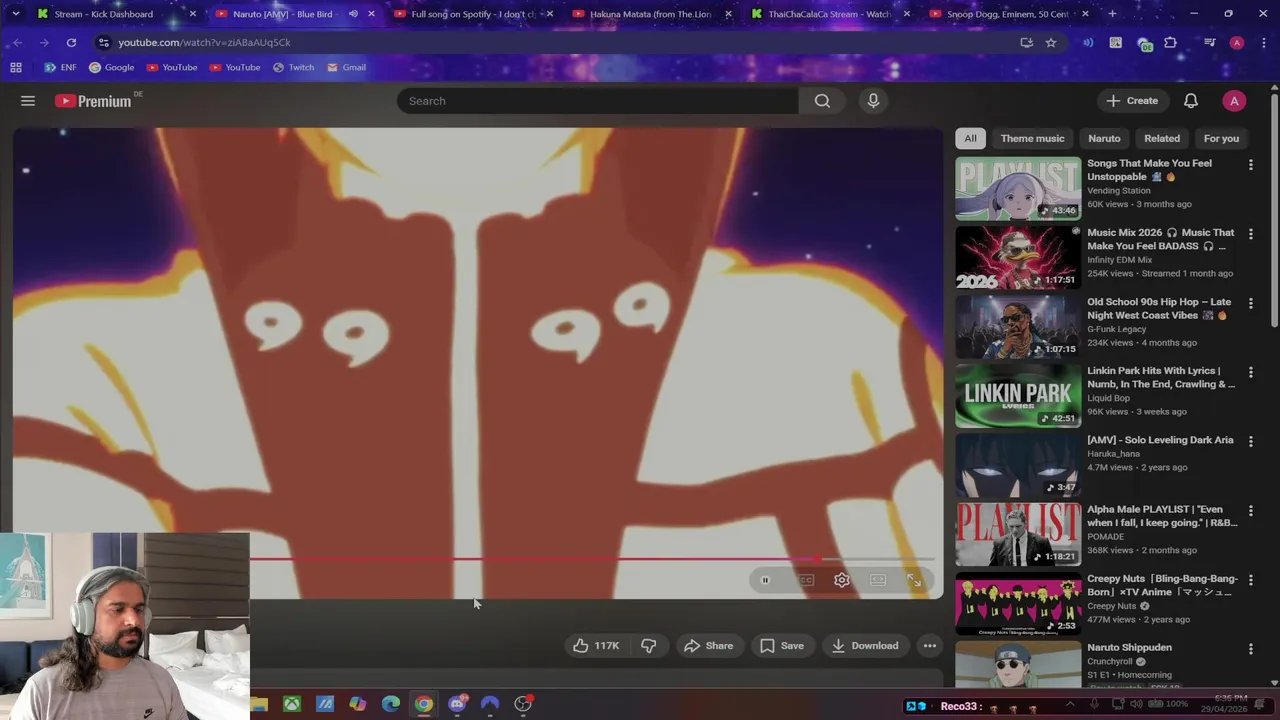
Task: Open the Chrome extensions puzzle icon
Action: tap(1171, 42)
